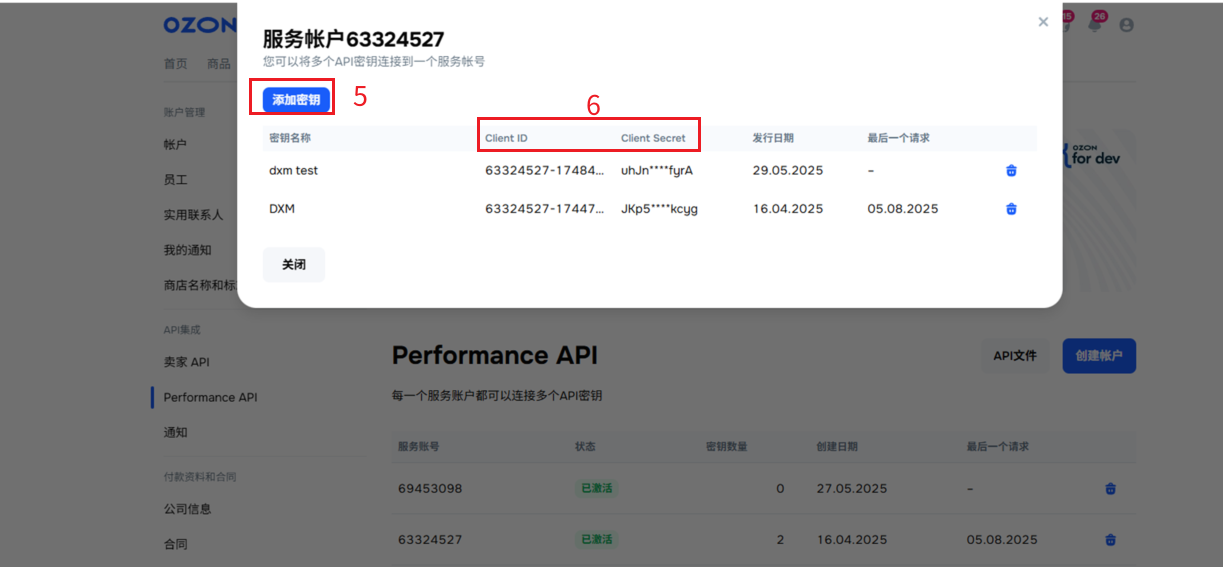Click client secret uhJn****fyrA
Image resolution: width=1223 pixels, height=567 pixels.
(x=657, y=171)
